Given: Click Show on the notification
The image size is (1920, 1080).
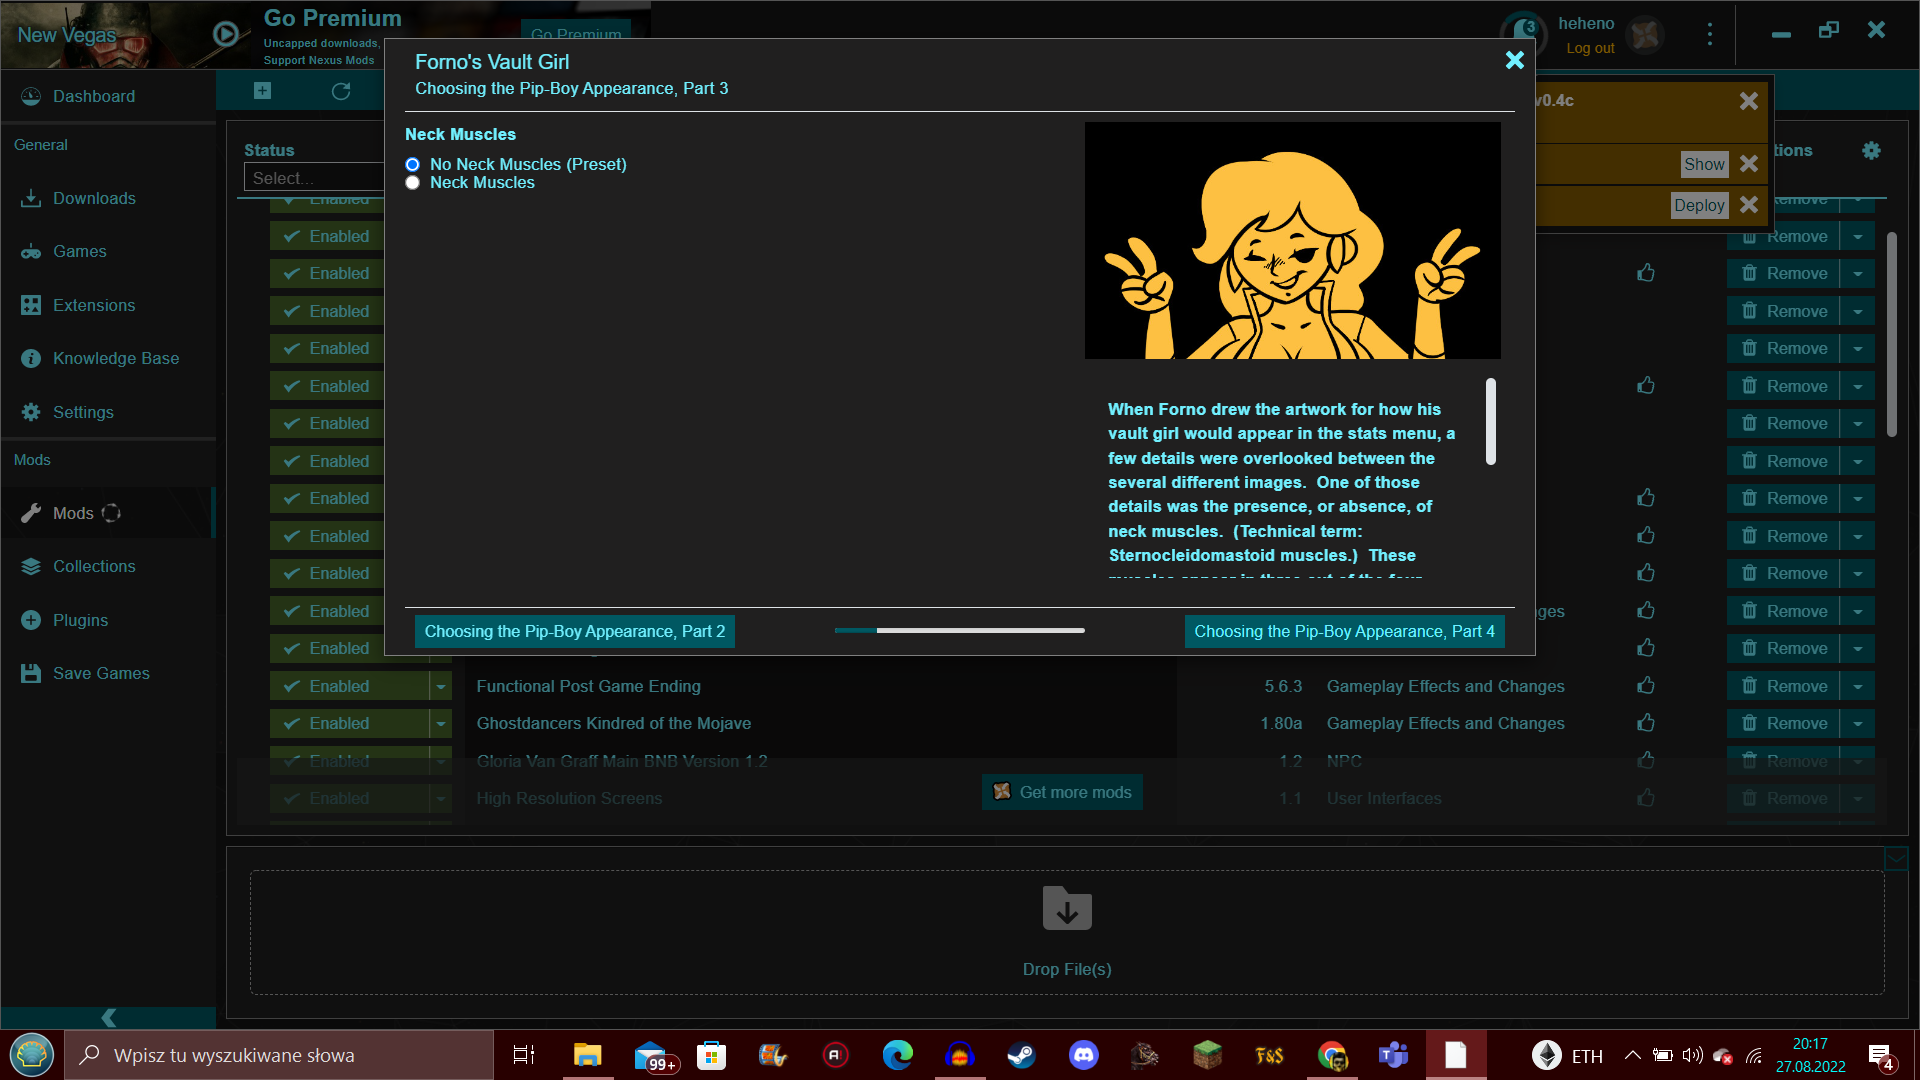Looking at the screenshot, I should coord(1704,164).
